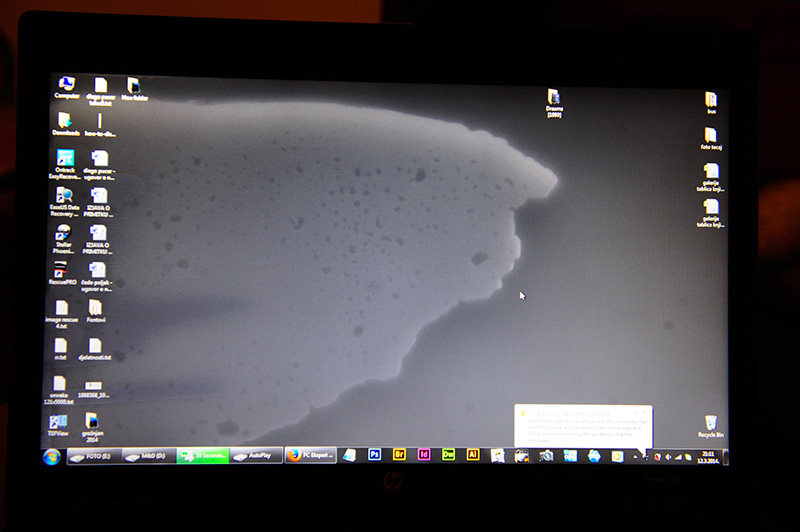800x532 pixels.
Task: Select image rescue 4.txt file
Action: (62, 314)
